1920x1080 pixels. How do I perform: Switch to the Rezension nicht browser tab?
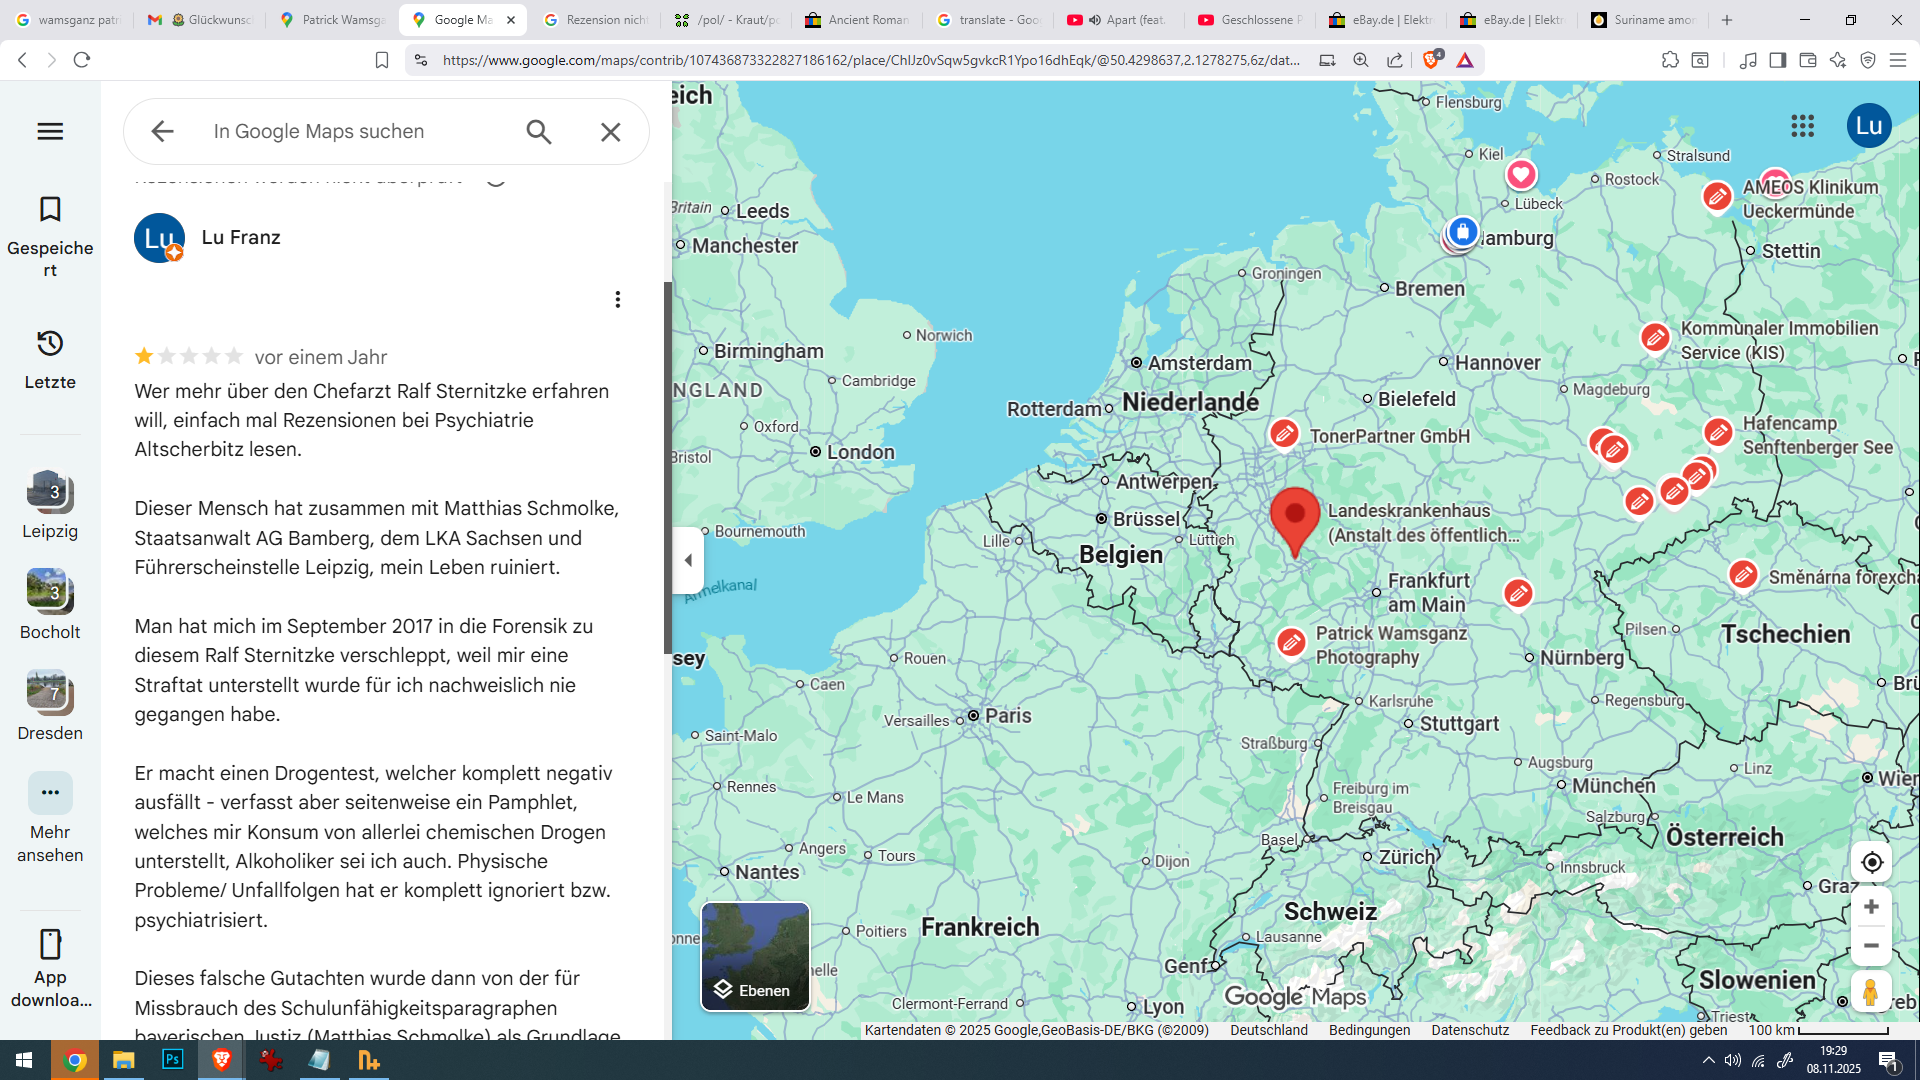pos(597,20)
